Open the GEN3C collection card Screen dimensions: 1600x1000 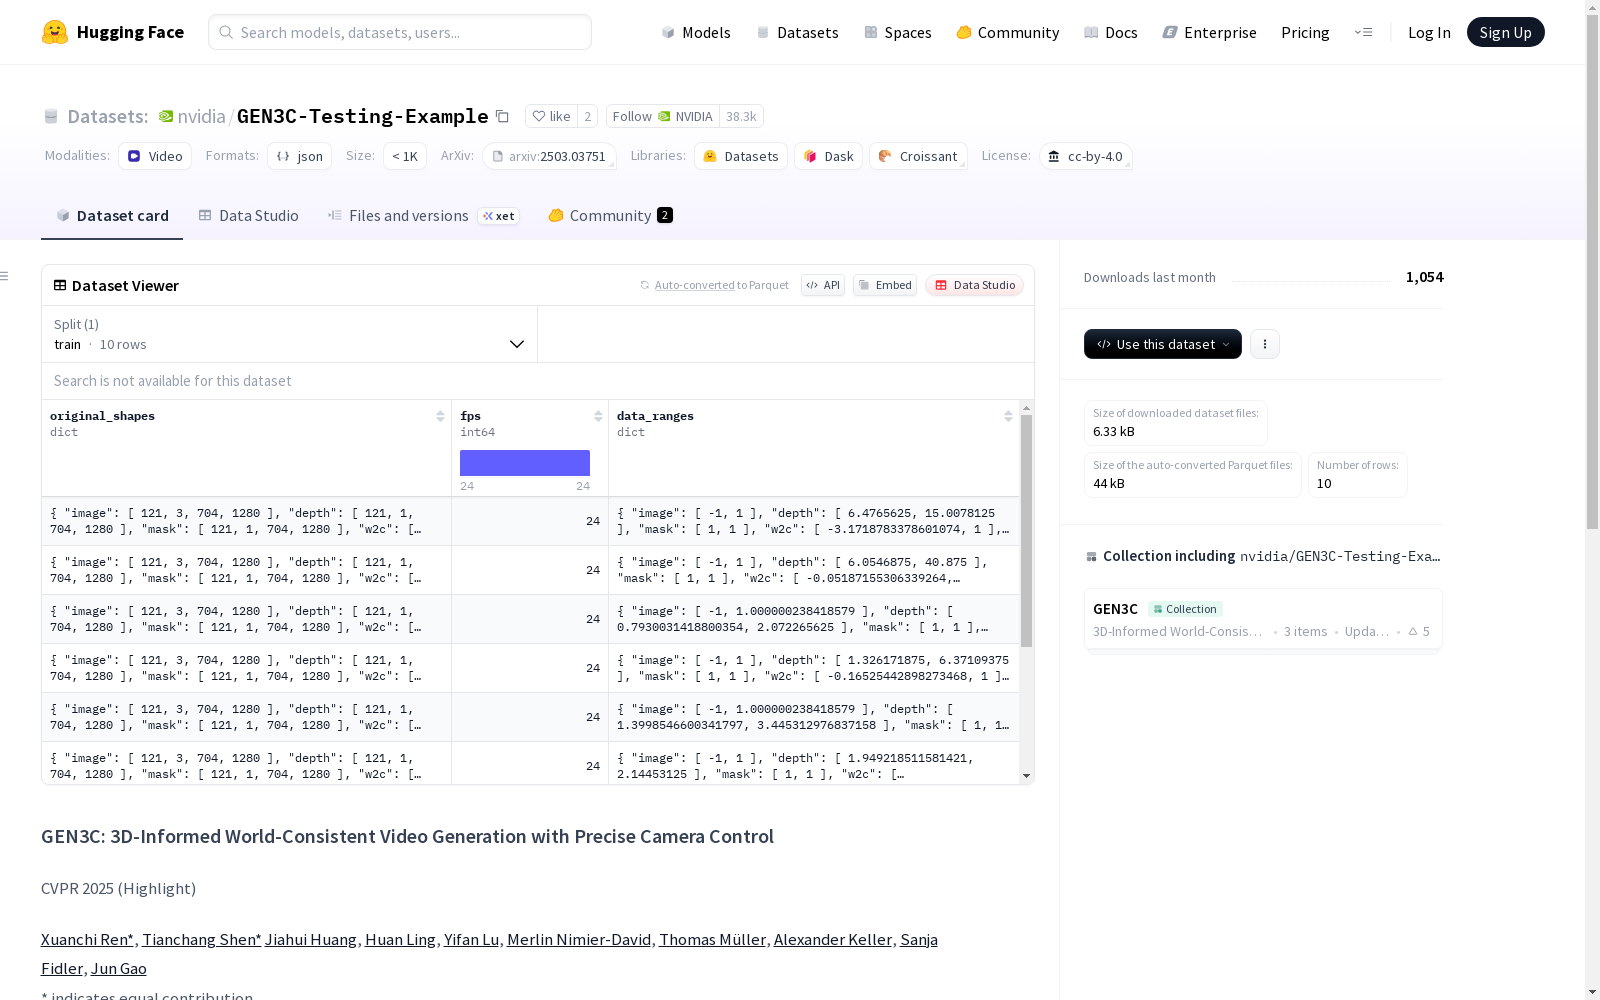1263,619
